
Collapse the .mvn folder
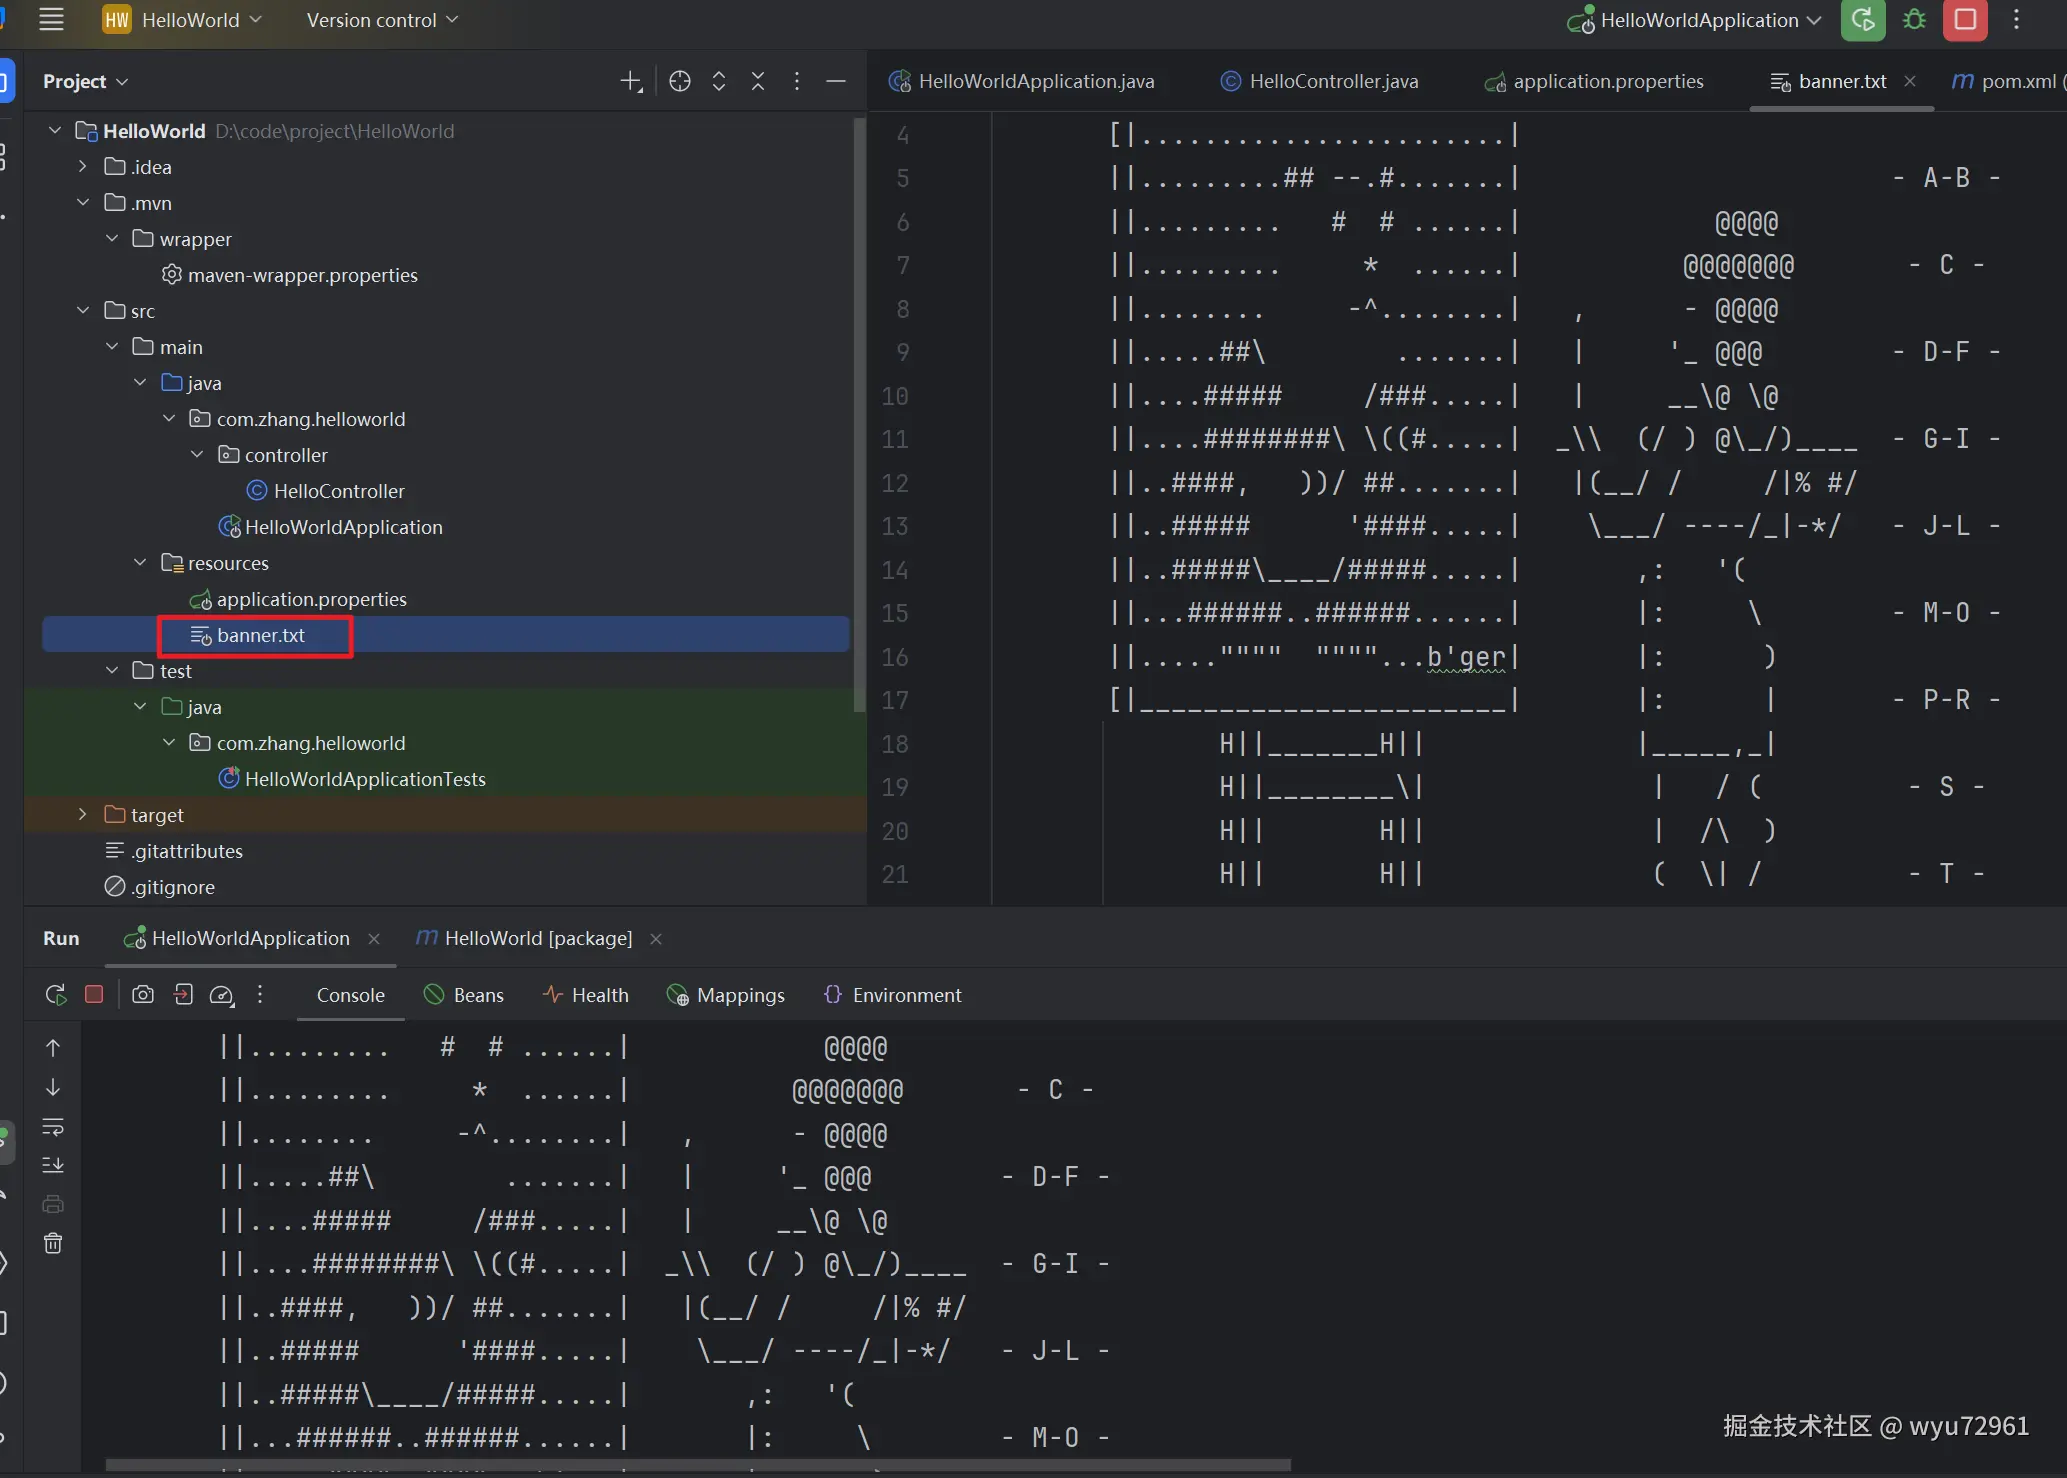(x=83, y=203)
